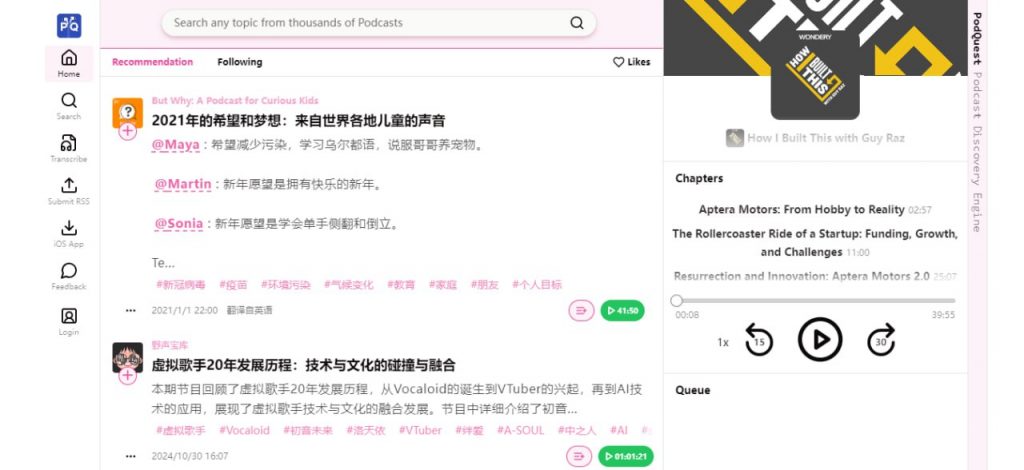Select the #教育 hashtag
The height and width of the screenshot is (470, 1024).
point(401,285)
